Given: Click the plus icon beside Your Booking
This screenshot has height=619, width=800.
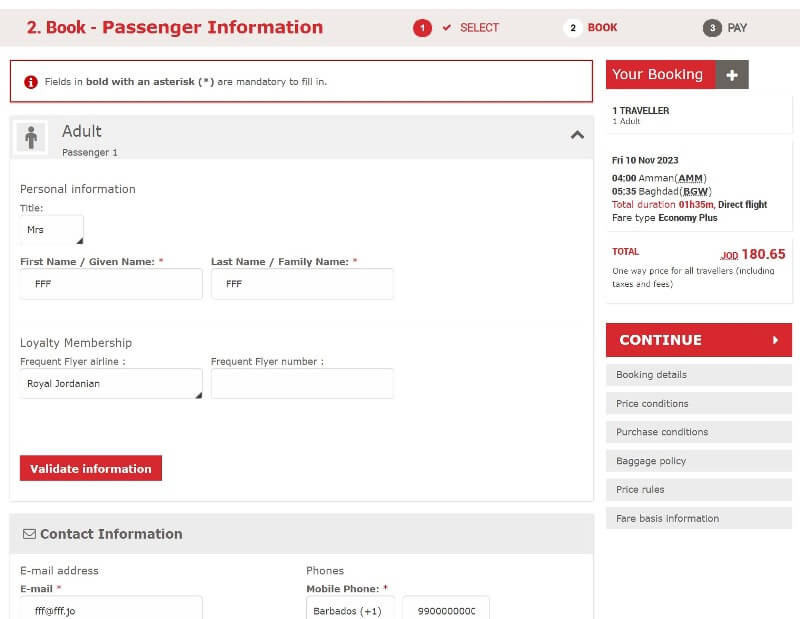Looking at the screenshot, I should [x=732, y=75].
